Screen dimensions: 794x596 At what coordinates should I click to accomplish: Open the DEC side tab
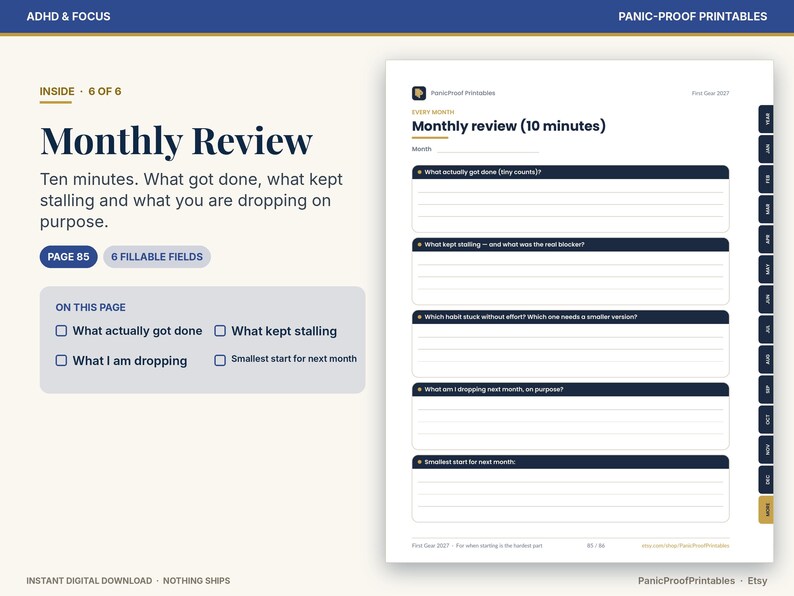point(766,480)
